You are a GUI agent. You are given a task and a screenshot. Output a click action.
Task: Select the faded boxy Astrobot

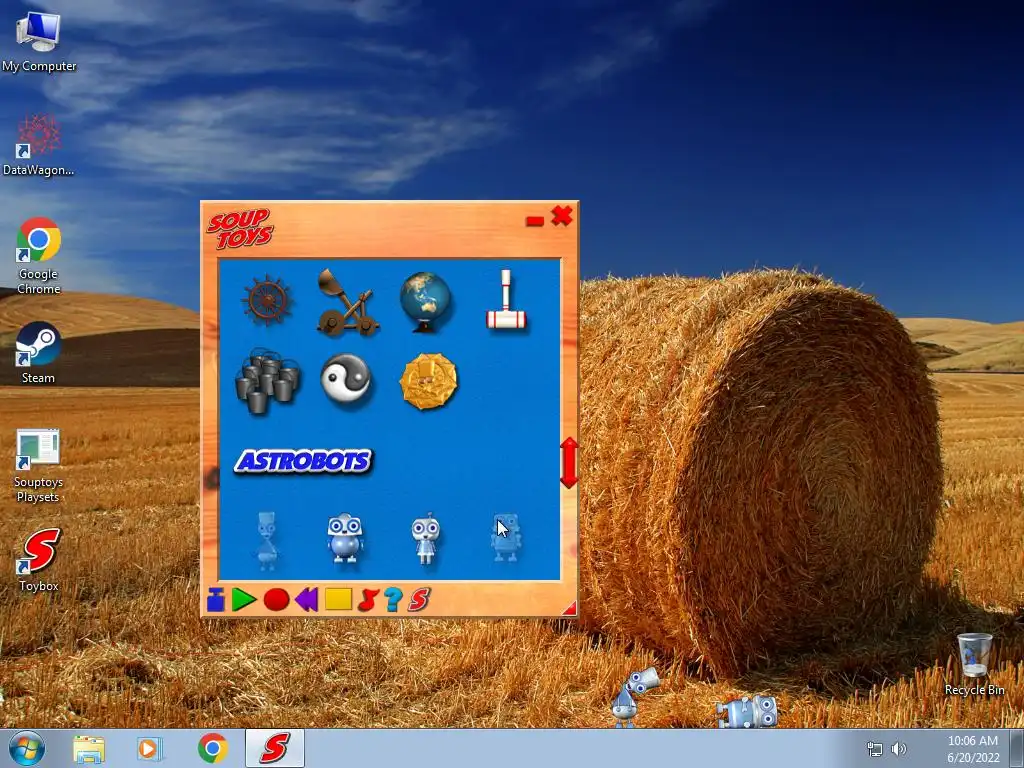click(x=506, y=538)
